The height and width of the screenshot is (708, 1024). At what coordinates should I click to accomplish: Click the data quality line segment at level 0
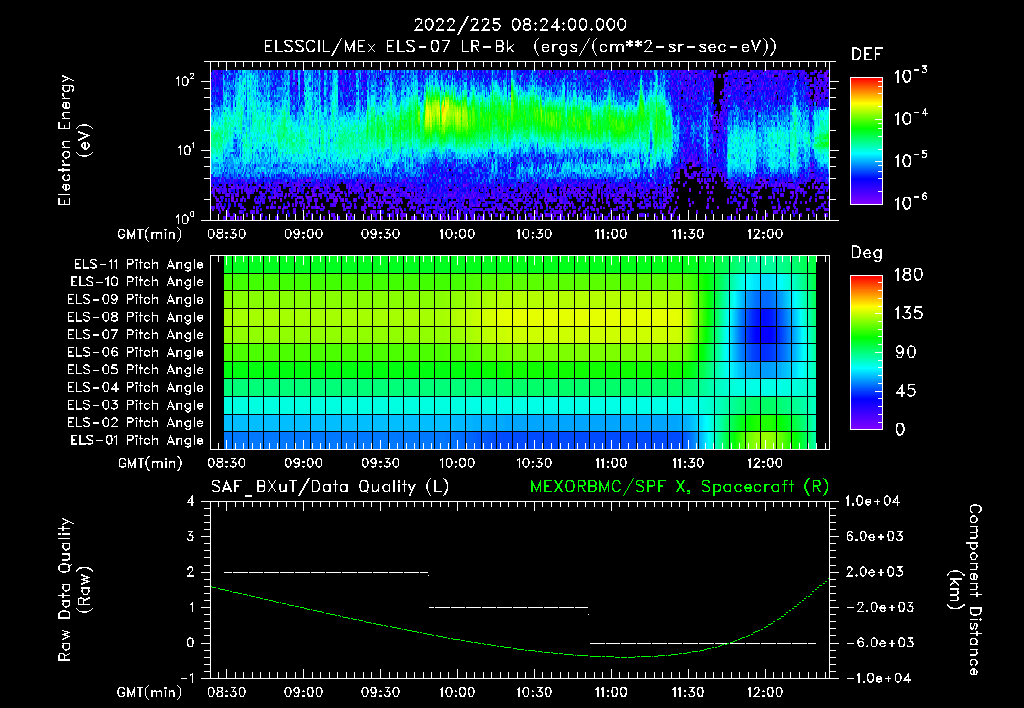[703, 643]
